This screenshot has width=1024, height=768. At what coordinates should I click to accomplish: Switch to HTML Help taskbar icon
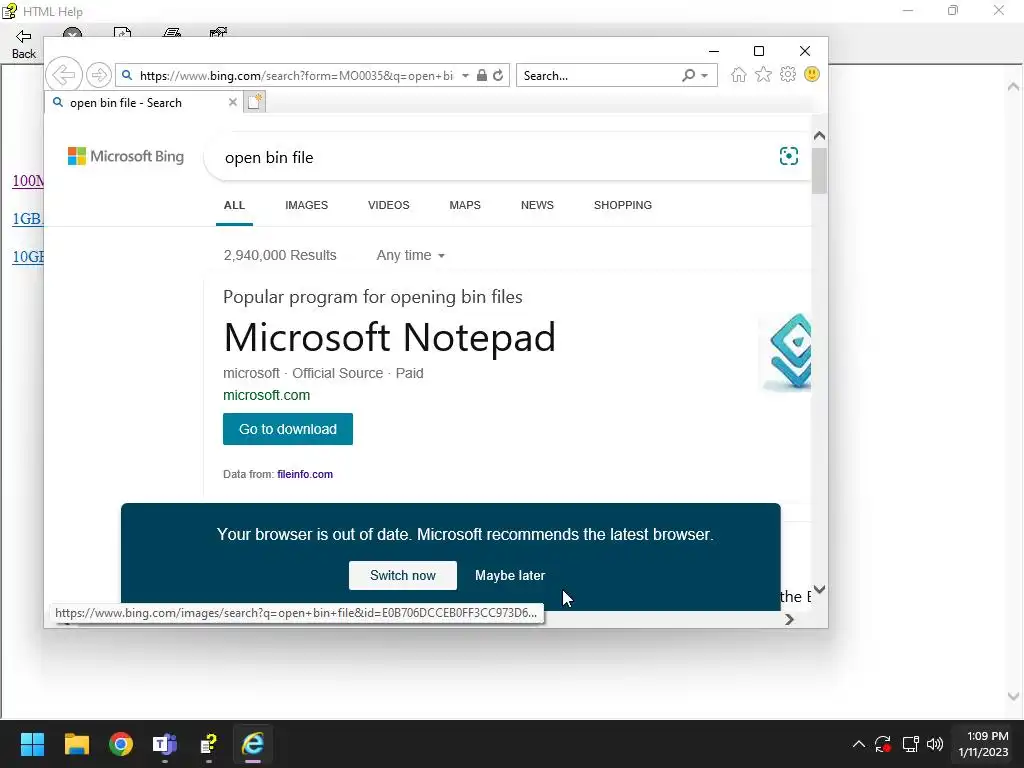[x=208, y=744]
